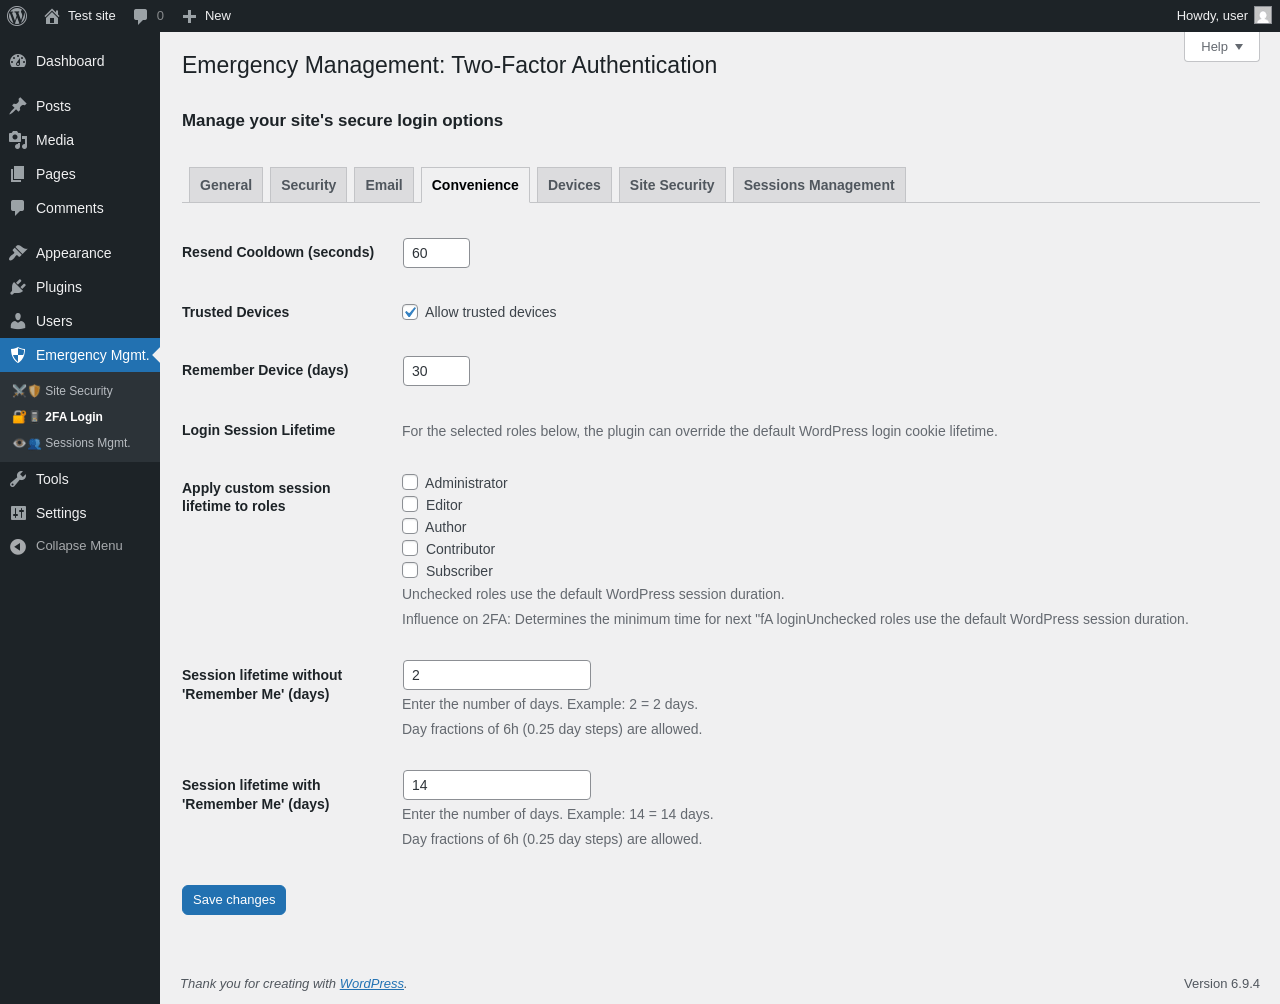The width and height of the screenshot is (1280, 1004).
Task: Click the WordPress logo icon
Action: click(17, 16)
